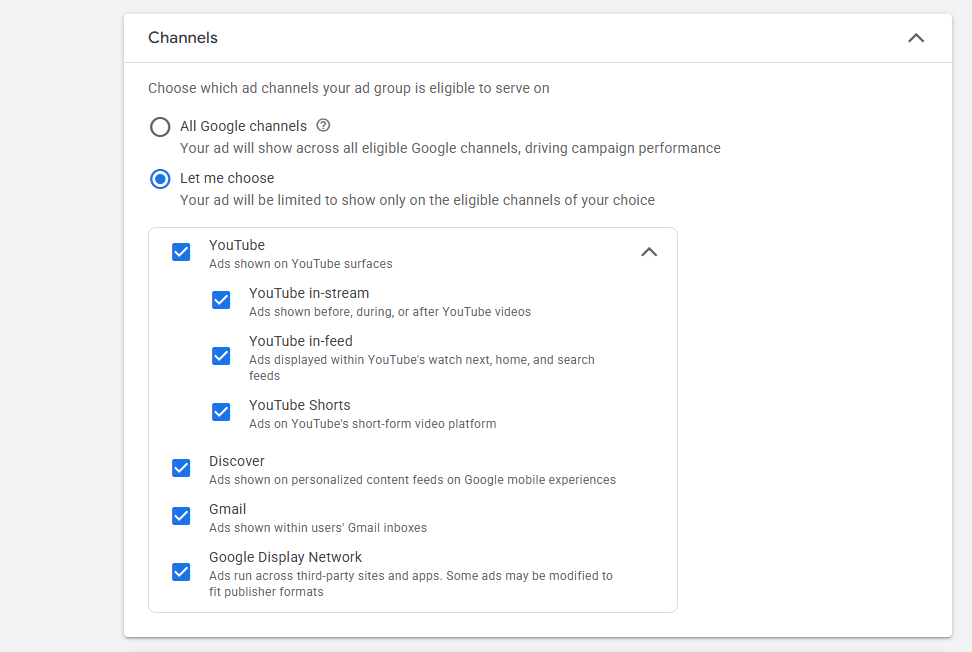
Task: Uncheck the Discover channel checkbox
Action: (x=181, y=468)
